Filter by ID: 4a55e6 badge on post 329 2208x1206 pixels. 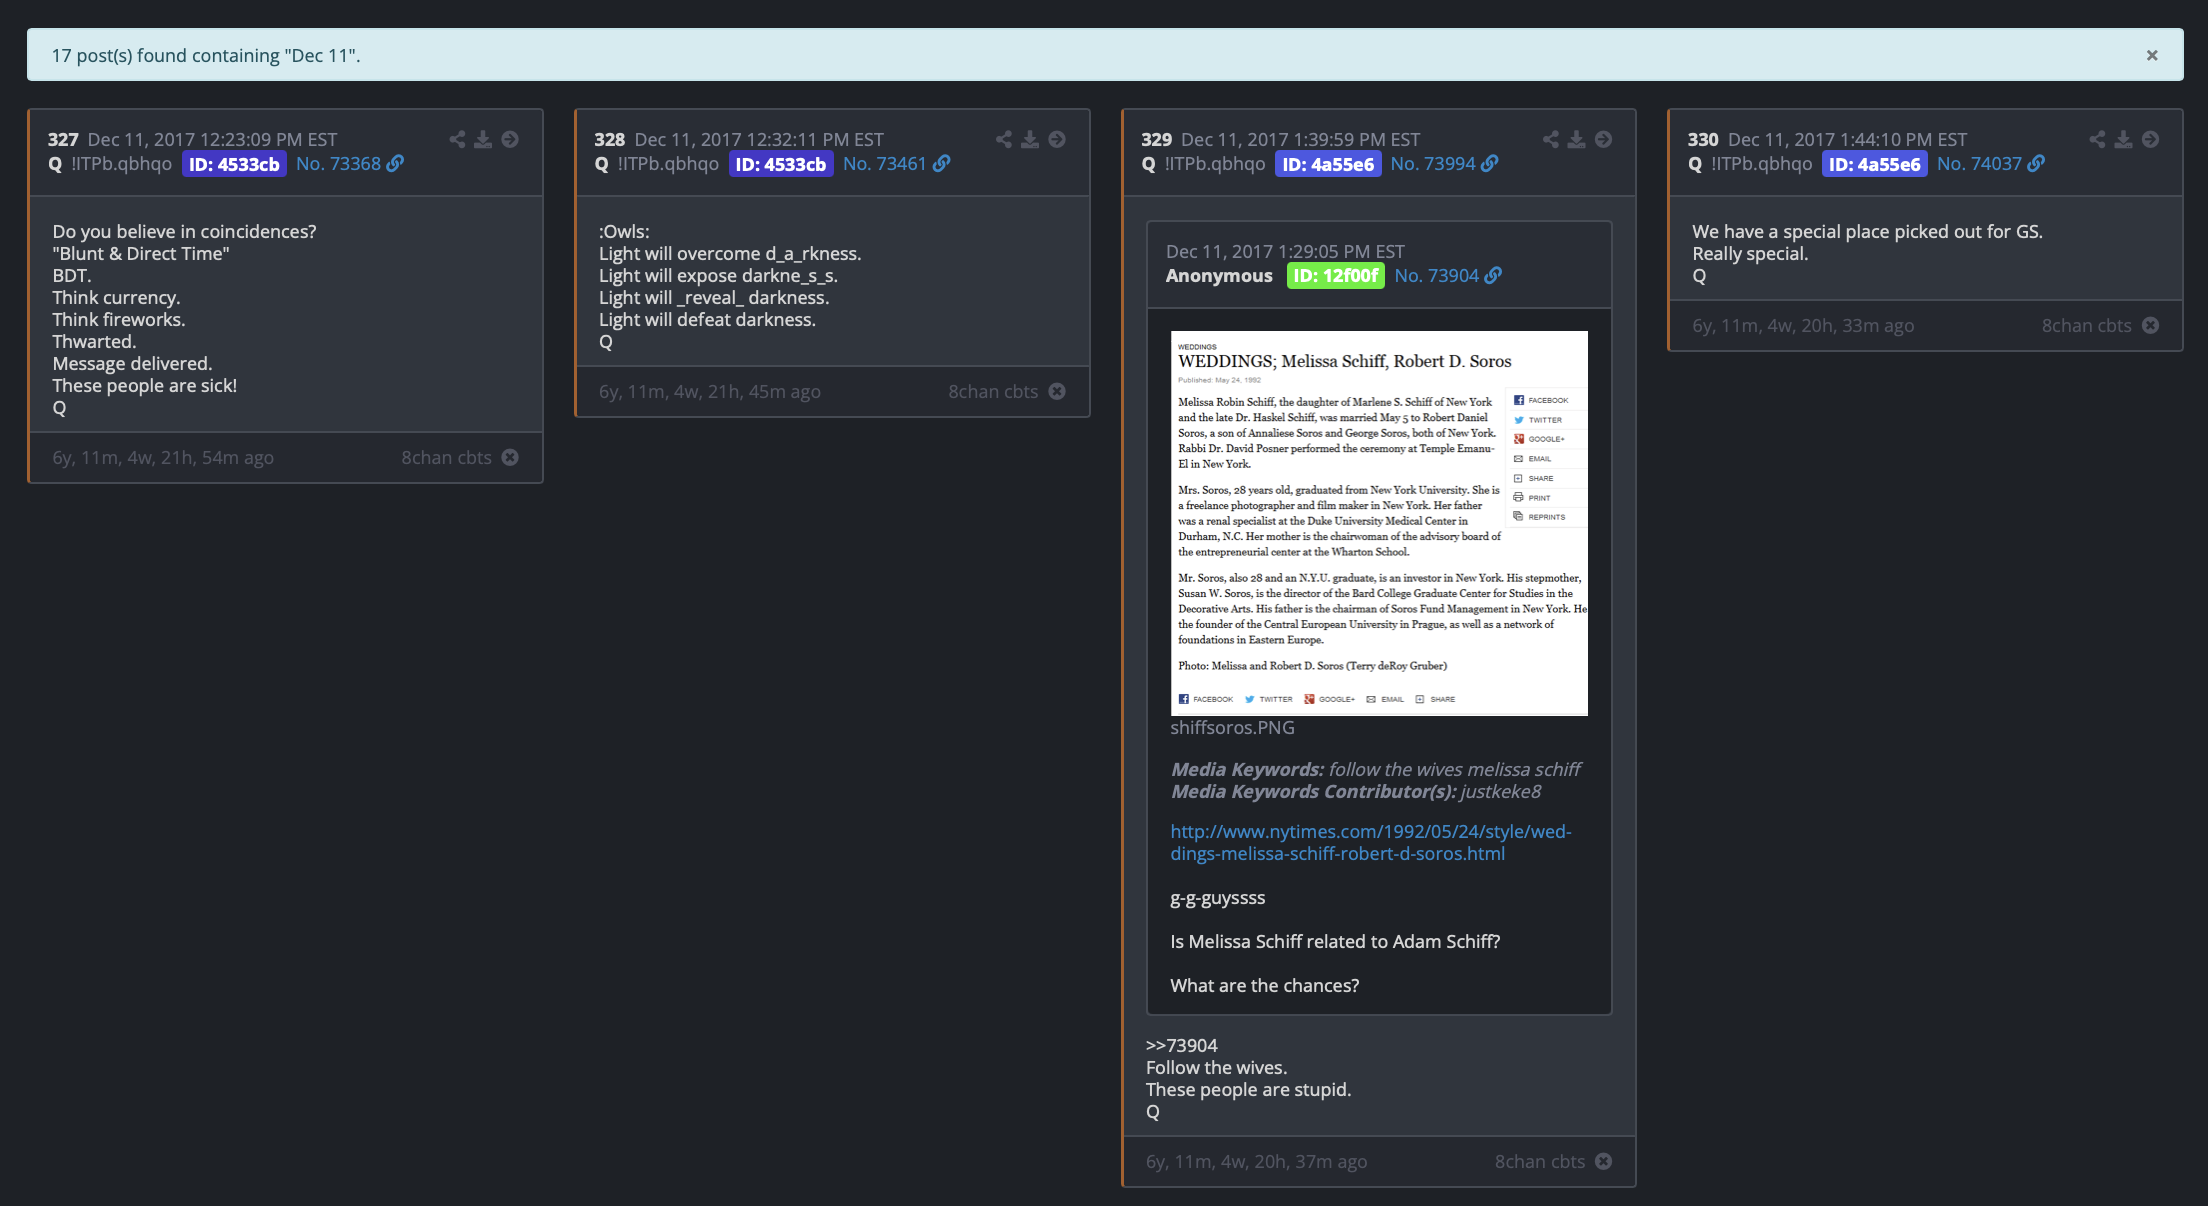click(1328, 164)
